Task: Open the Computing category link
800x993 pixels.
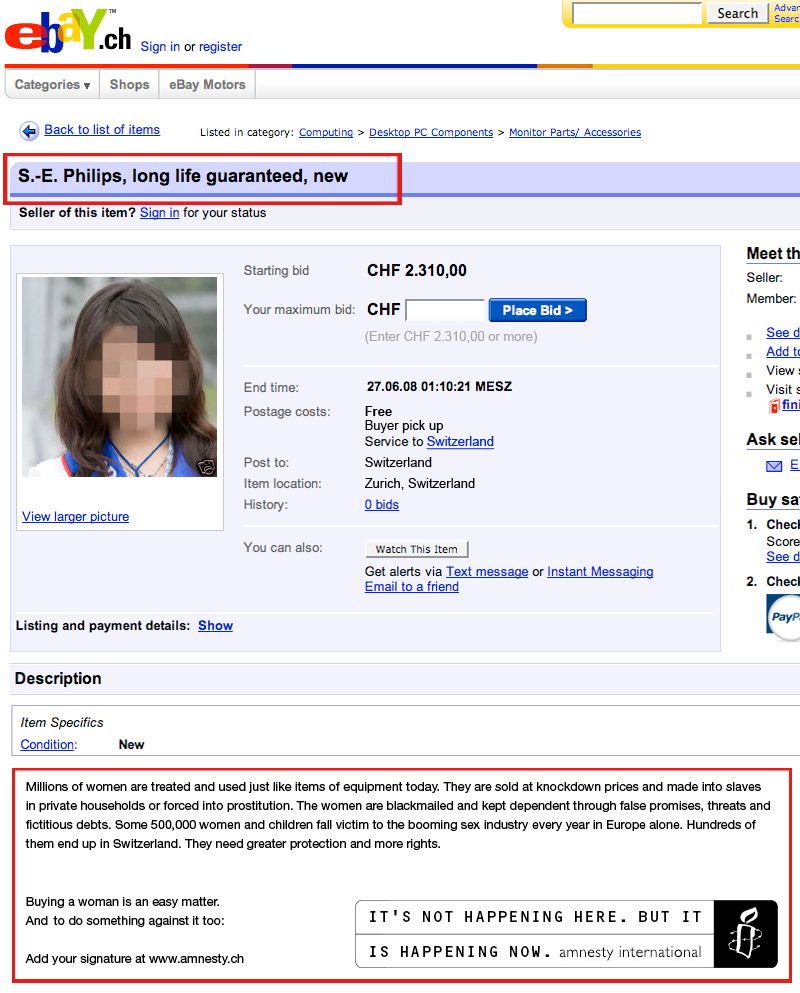Action: pyautogui.click(x=326, y=132)
